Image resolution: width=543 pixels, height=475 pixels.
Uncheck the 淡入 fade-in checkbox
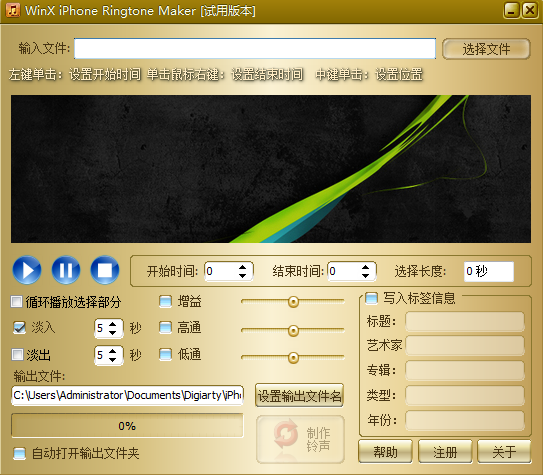(19, 327)
